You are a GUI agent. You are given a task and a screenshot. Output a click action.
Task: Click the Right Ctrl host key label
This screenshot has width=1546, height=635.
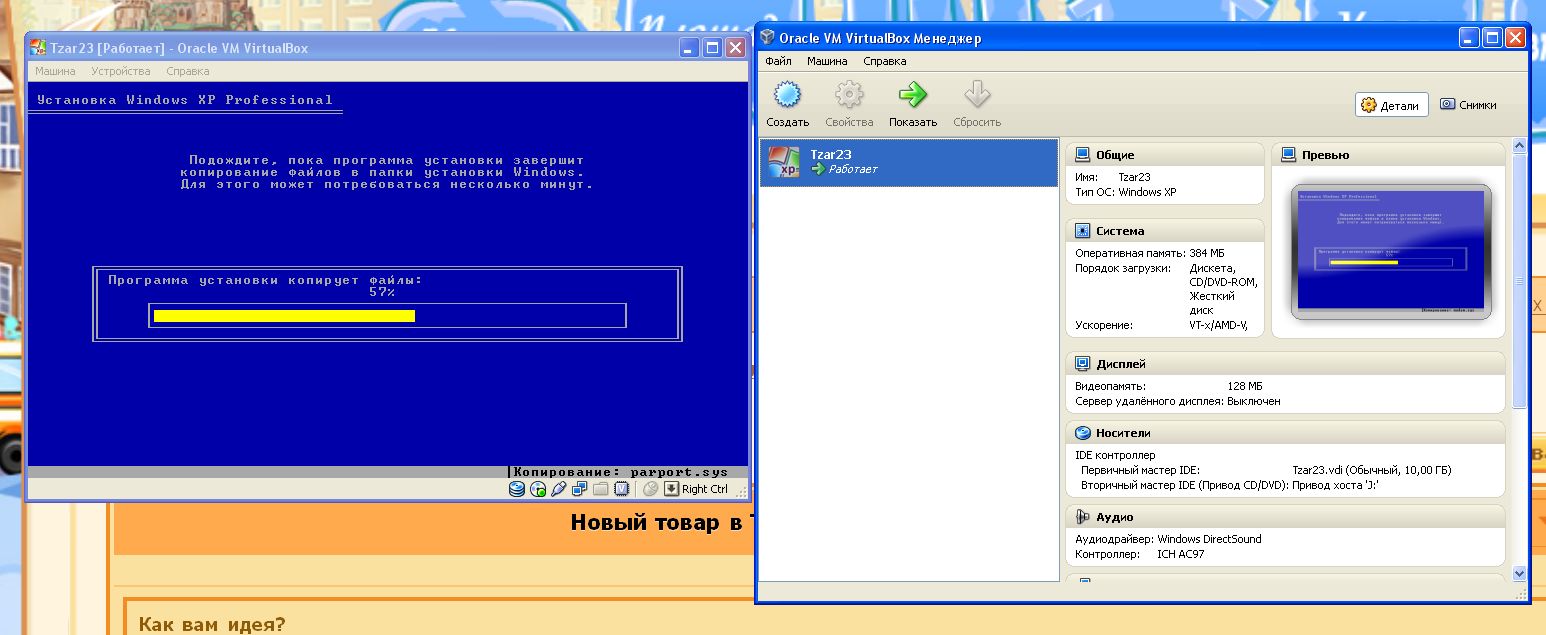(x=705, y=489)
